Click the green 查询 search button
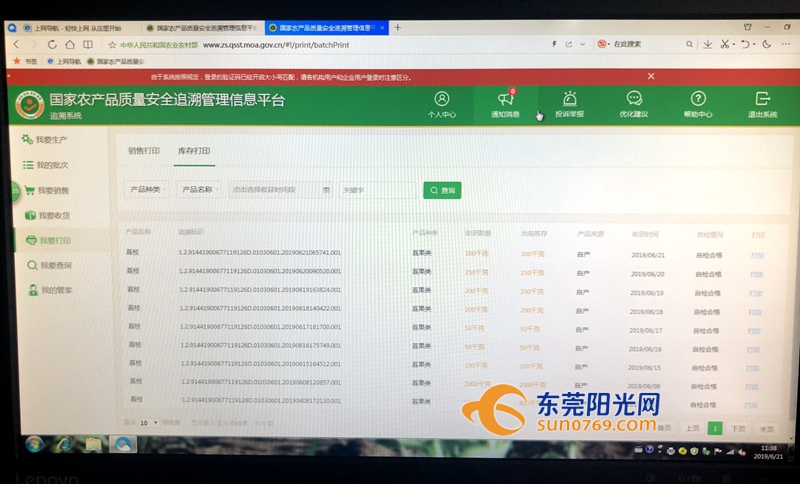This screenshot has width=800, height=484. coord(442,190)
